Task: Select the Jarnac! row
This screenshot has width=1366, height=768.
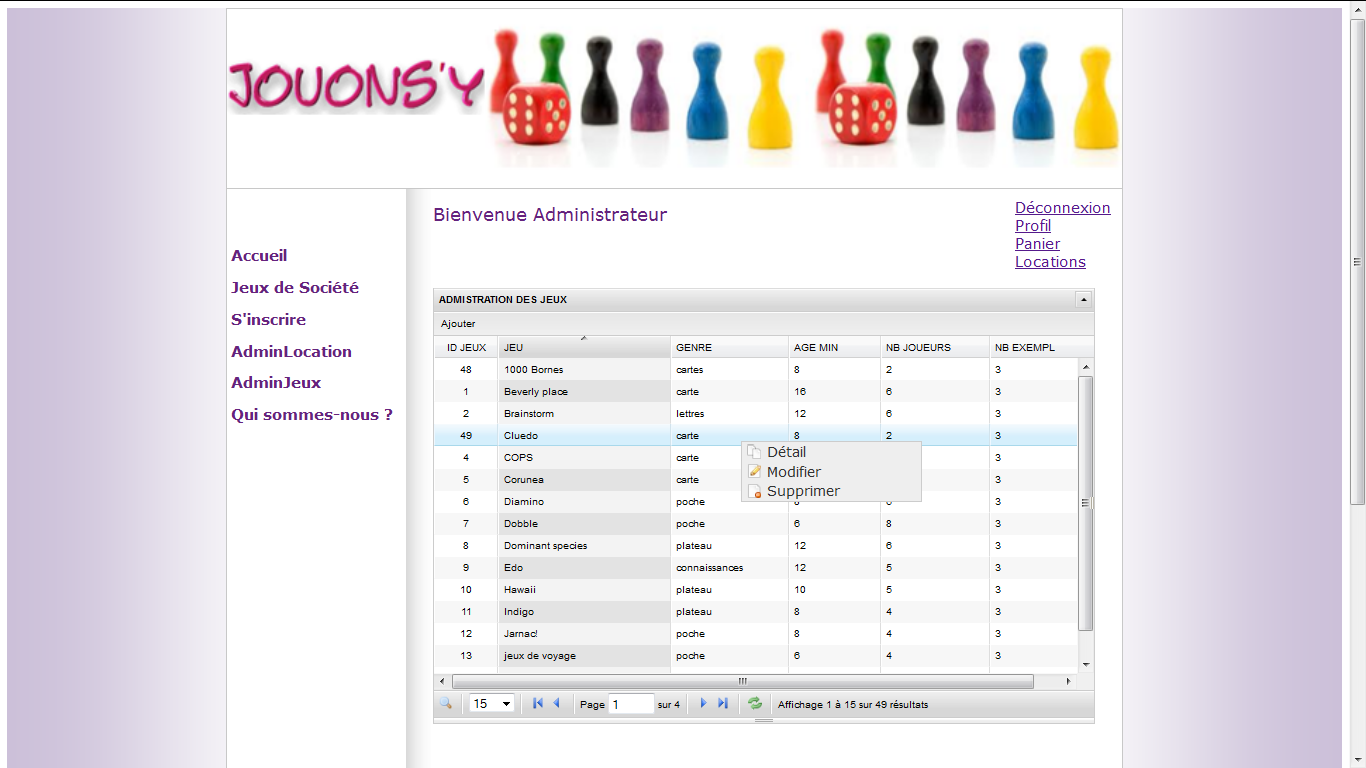Action: (756, 634)
